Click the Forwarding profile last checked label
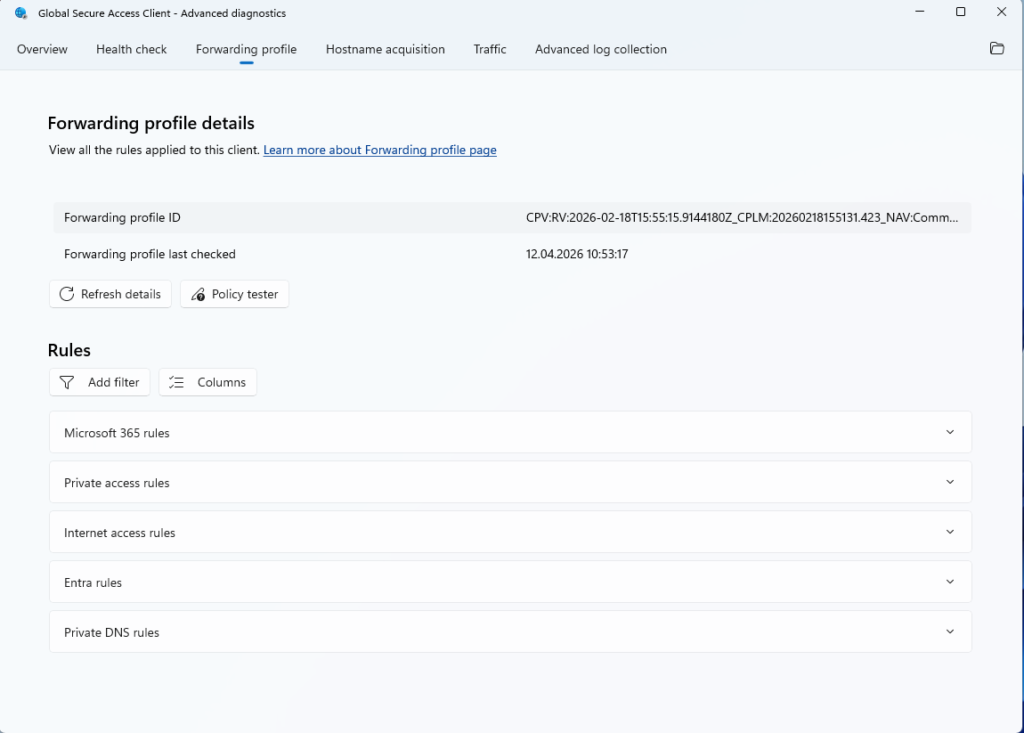This screenshot has width=1024, height=733. point(150,254)
